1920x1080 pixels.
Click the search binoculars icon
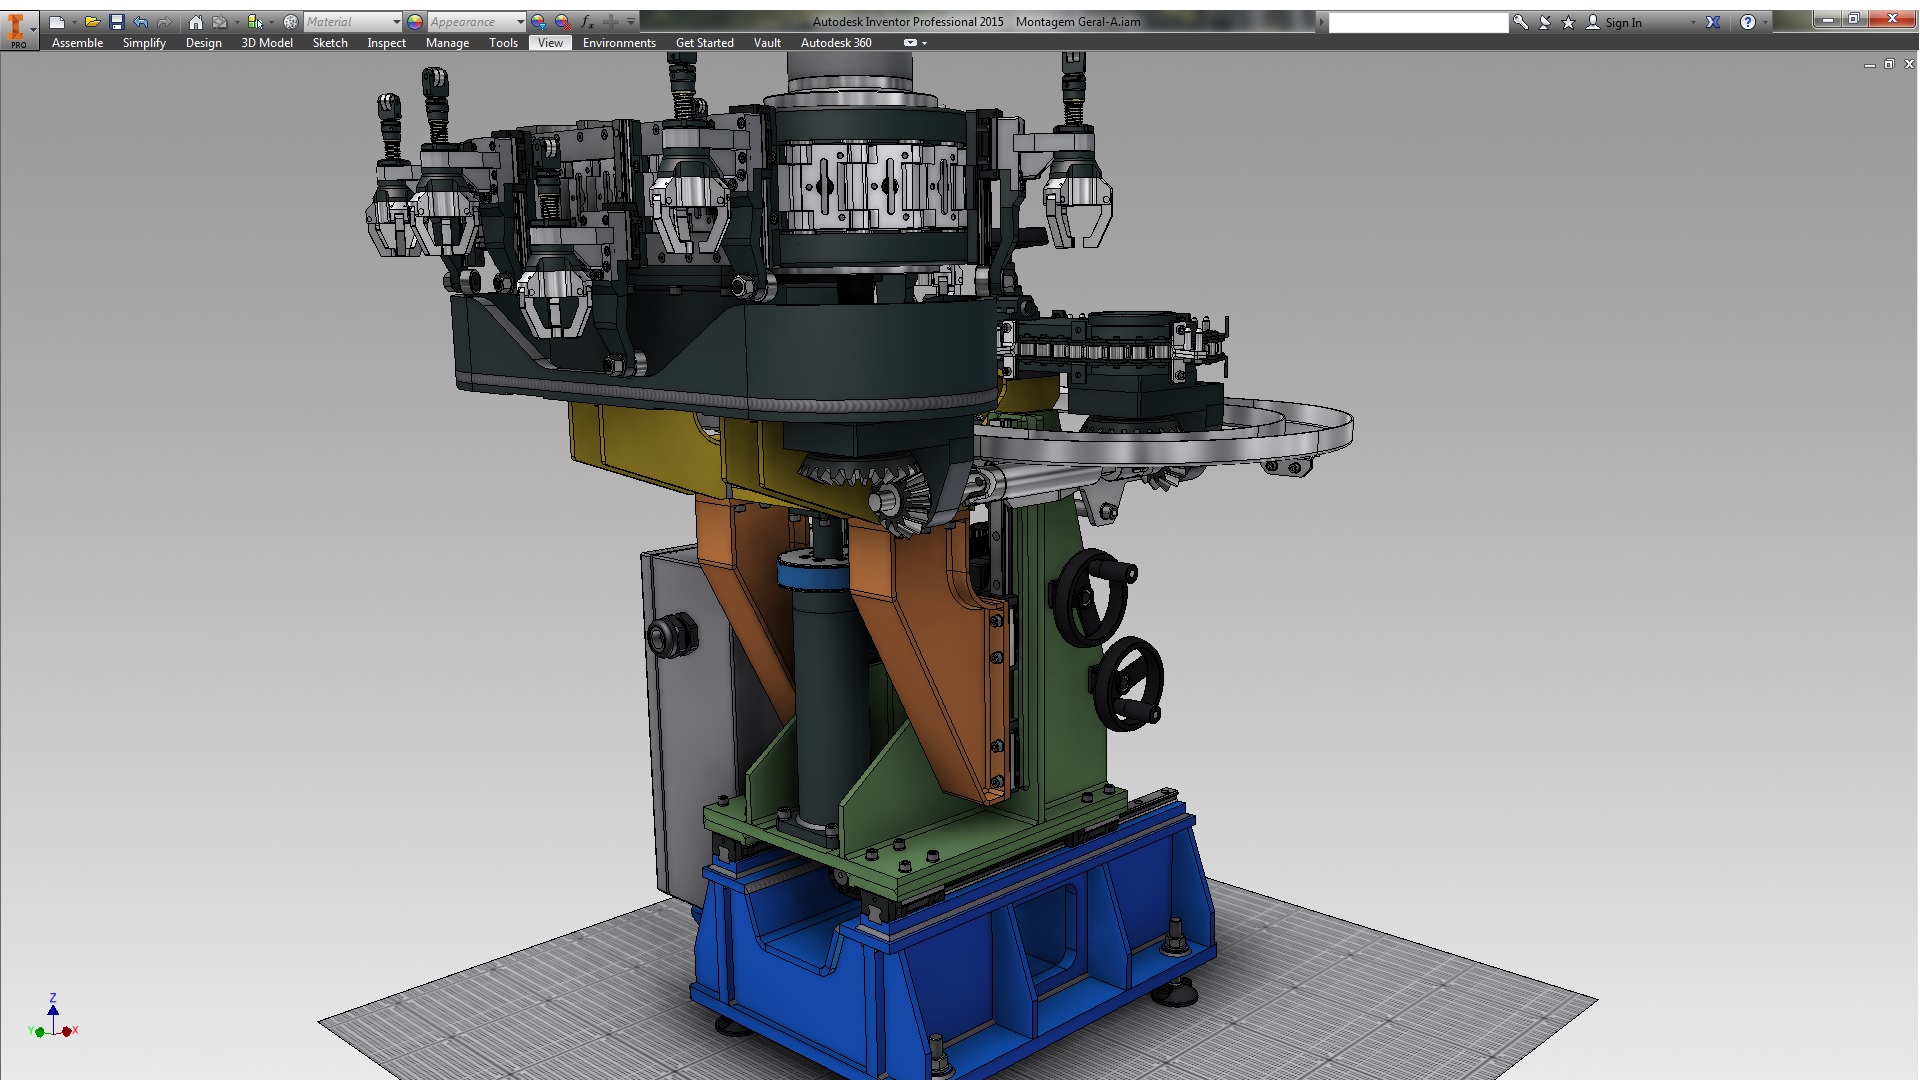1520,22
